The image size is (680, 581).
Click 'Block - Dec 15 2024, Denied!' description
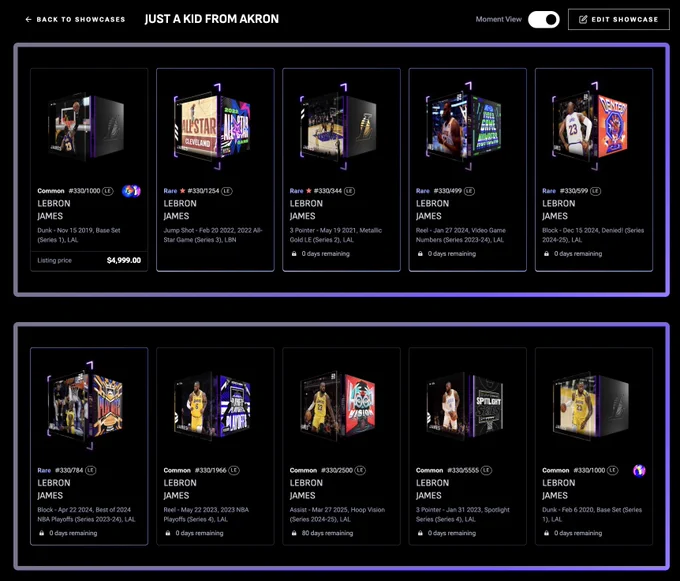coord(593,235)
